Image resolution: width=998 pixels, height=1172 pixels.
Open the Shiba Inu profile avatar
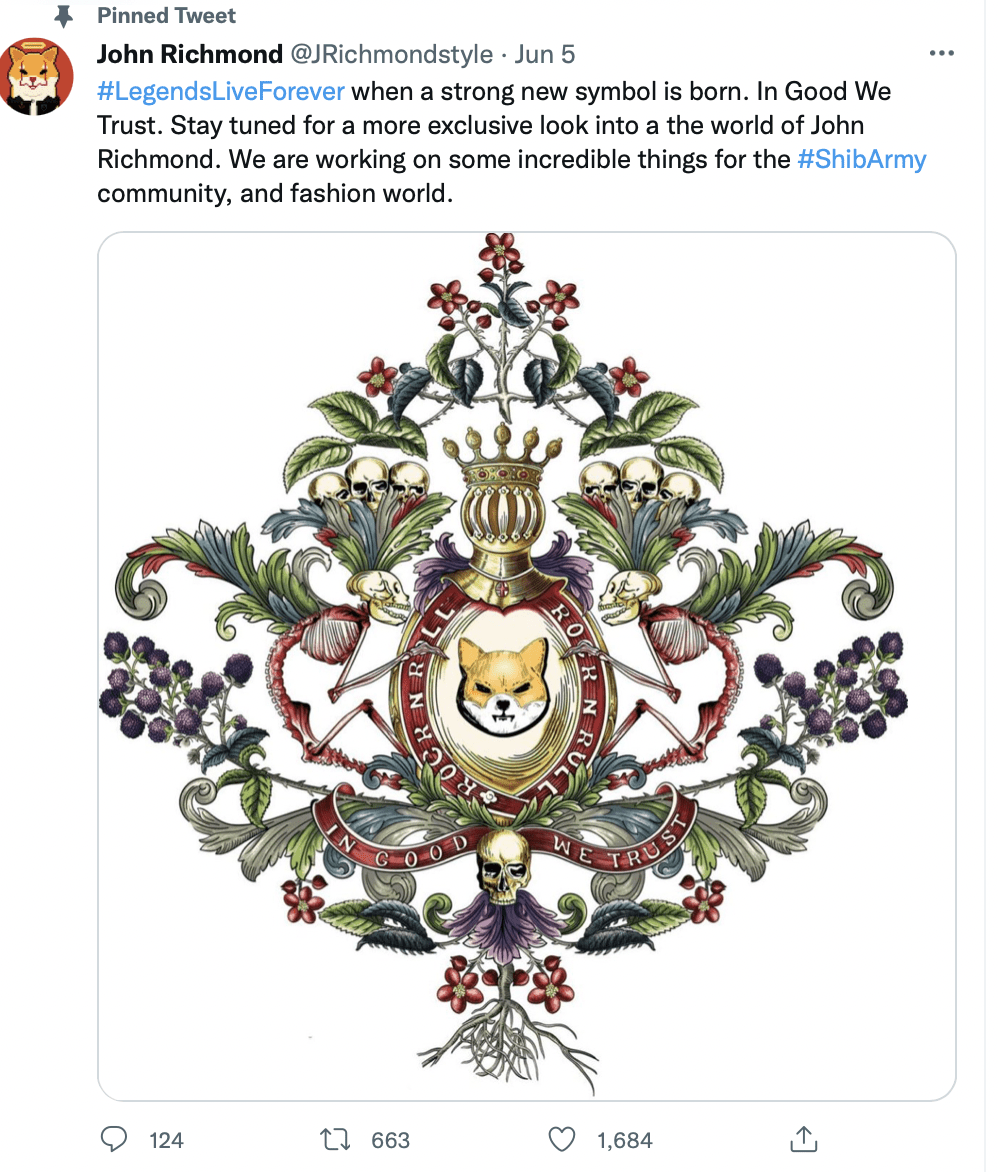36,76
